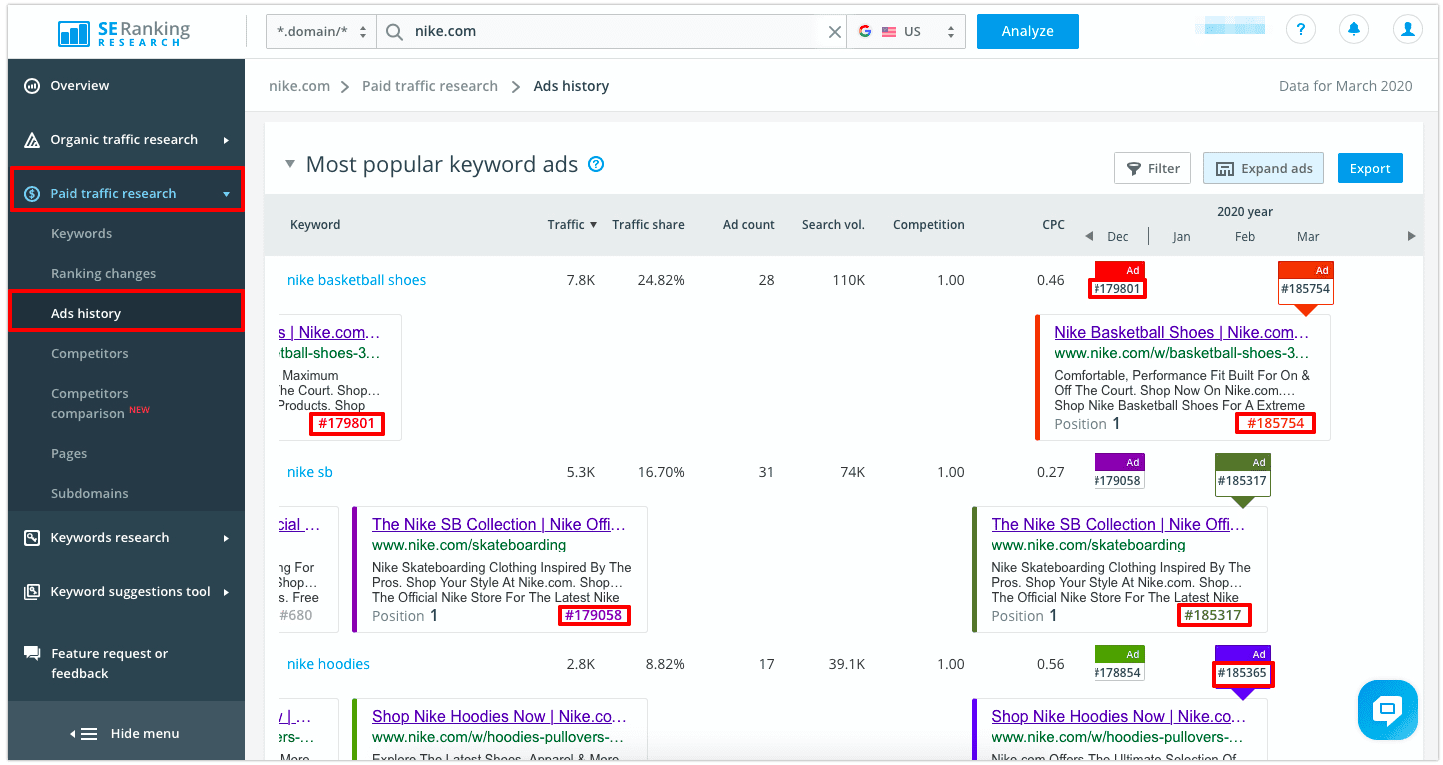Select green ad marker #178854

click(1119, 664)
